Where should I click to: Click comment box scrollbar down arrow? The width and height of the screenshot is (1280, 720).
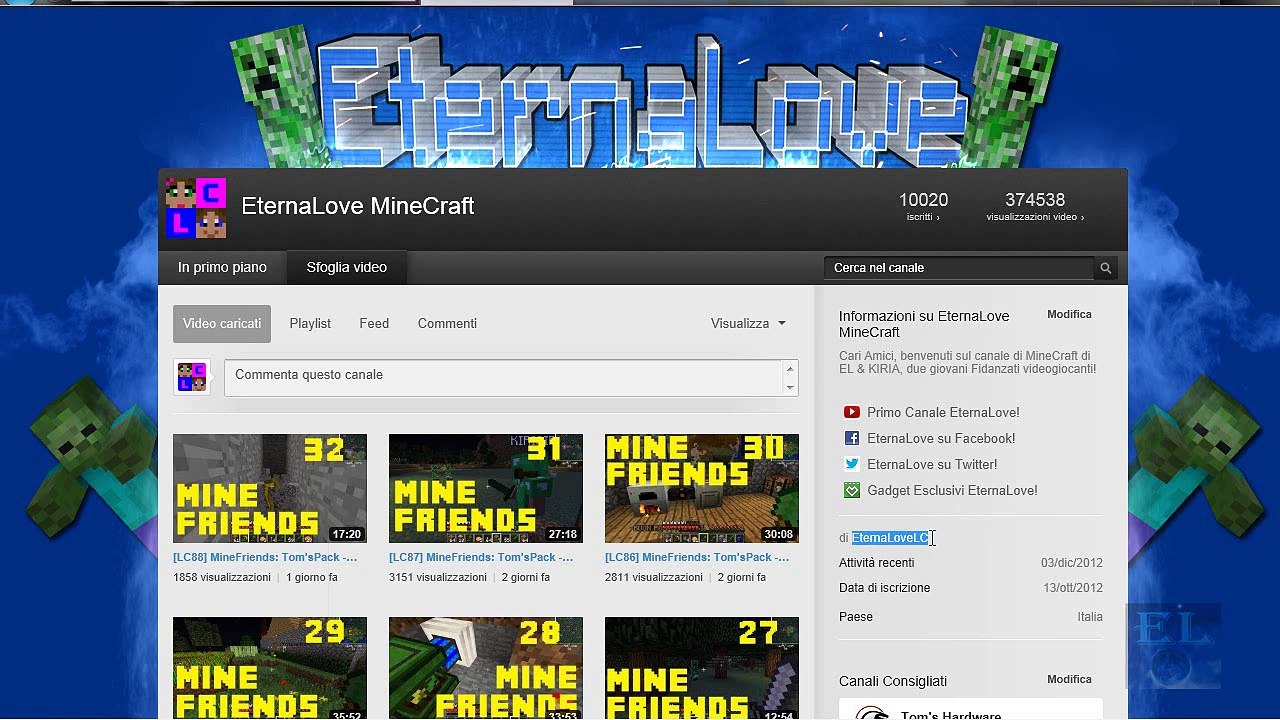click(791, 387)
